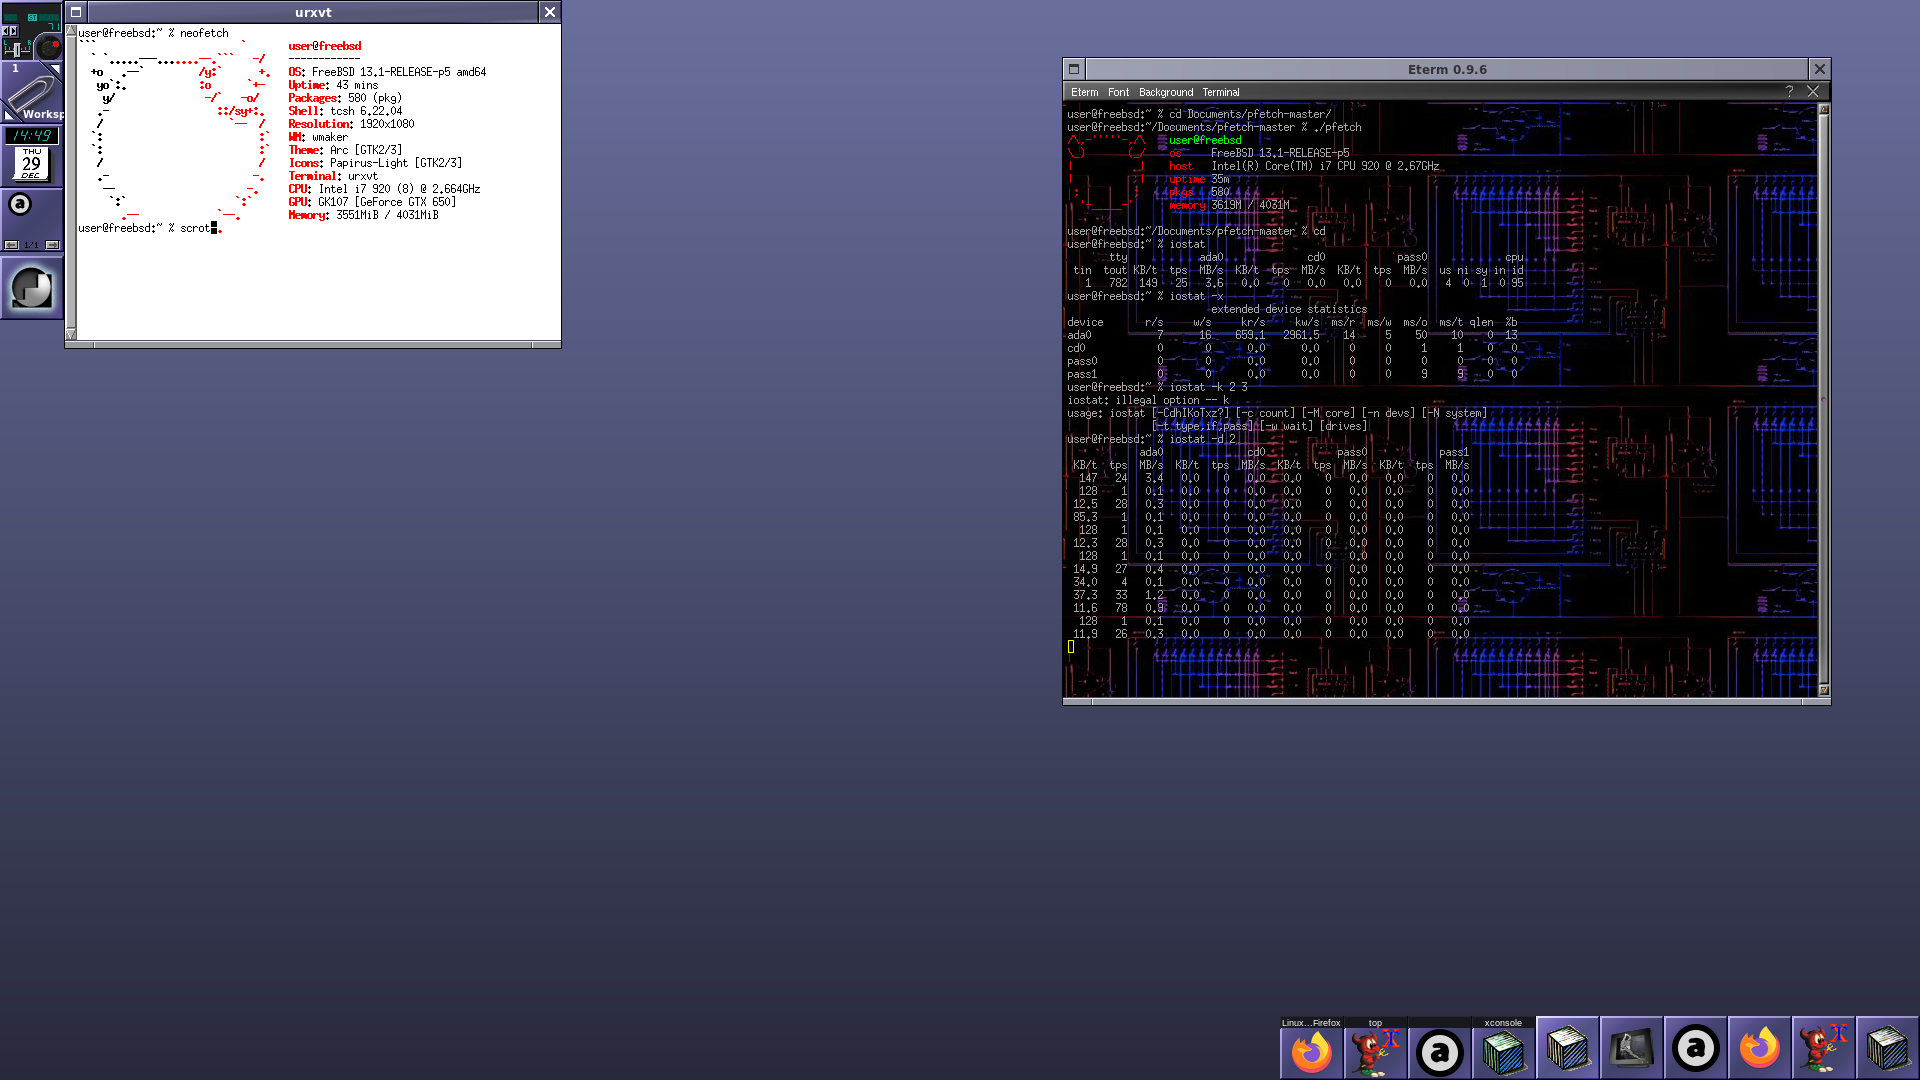Screen dimensions: 1920x1080
Task: Click the 'Resolution: 1920x1080' line in urxvt
Action: [x=351, y=124]
